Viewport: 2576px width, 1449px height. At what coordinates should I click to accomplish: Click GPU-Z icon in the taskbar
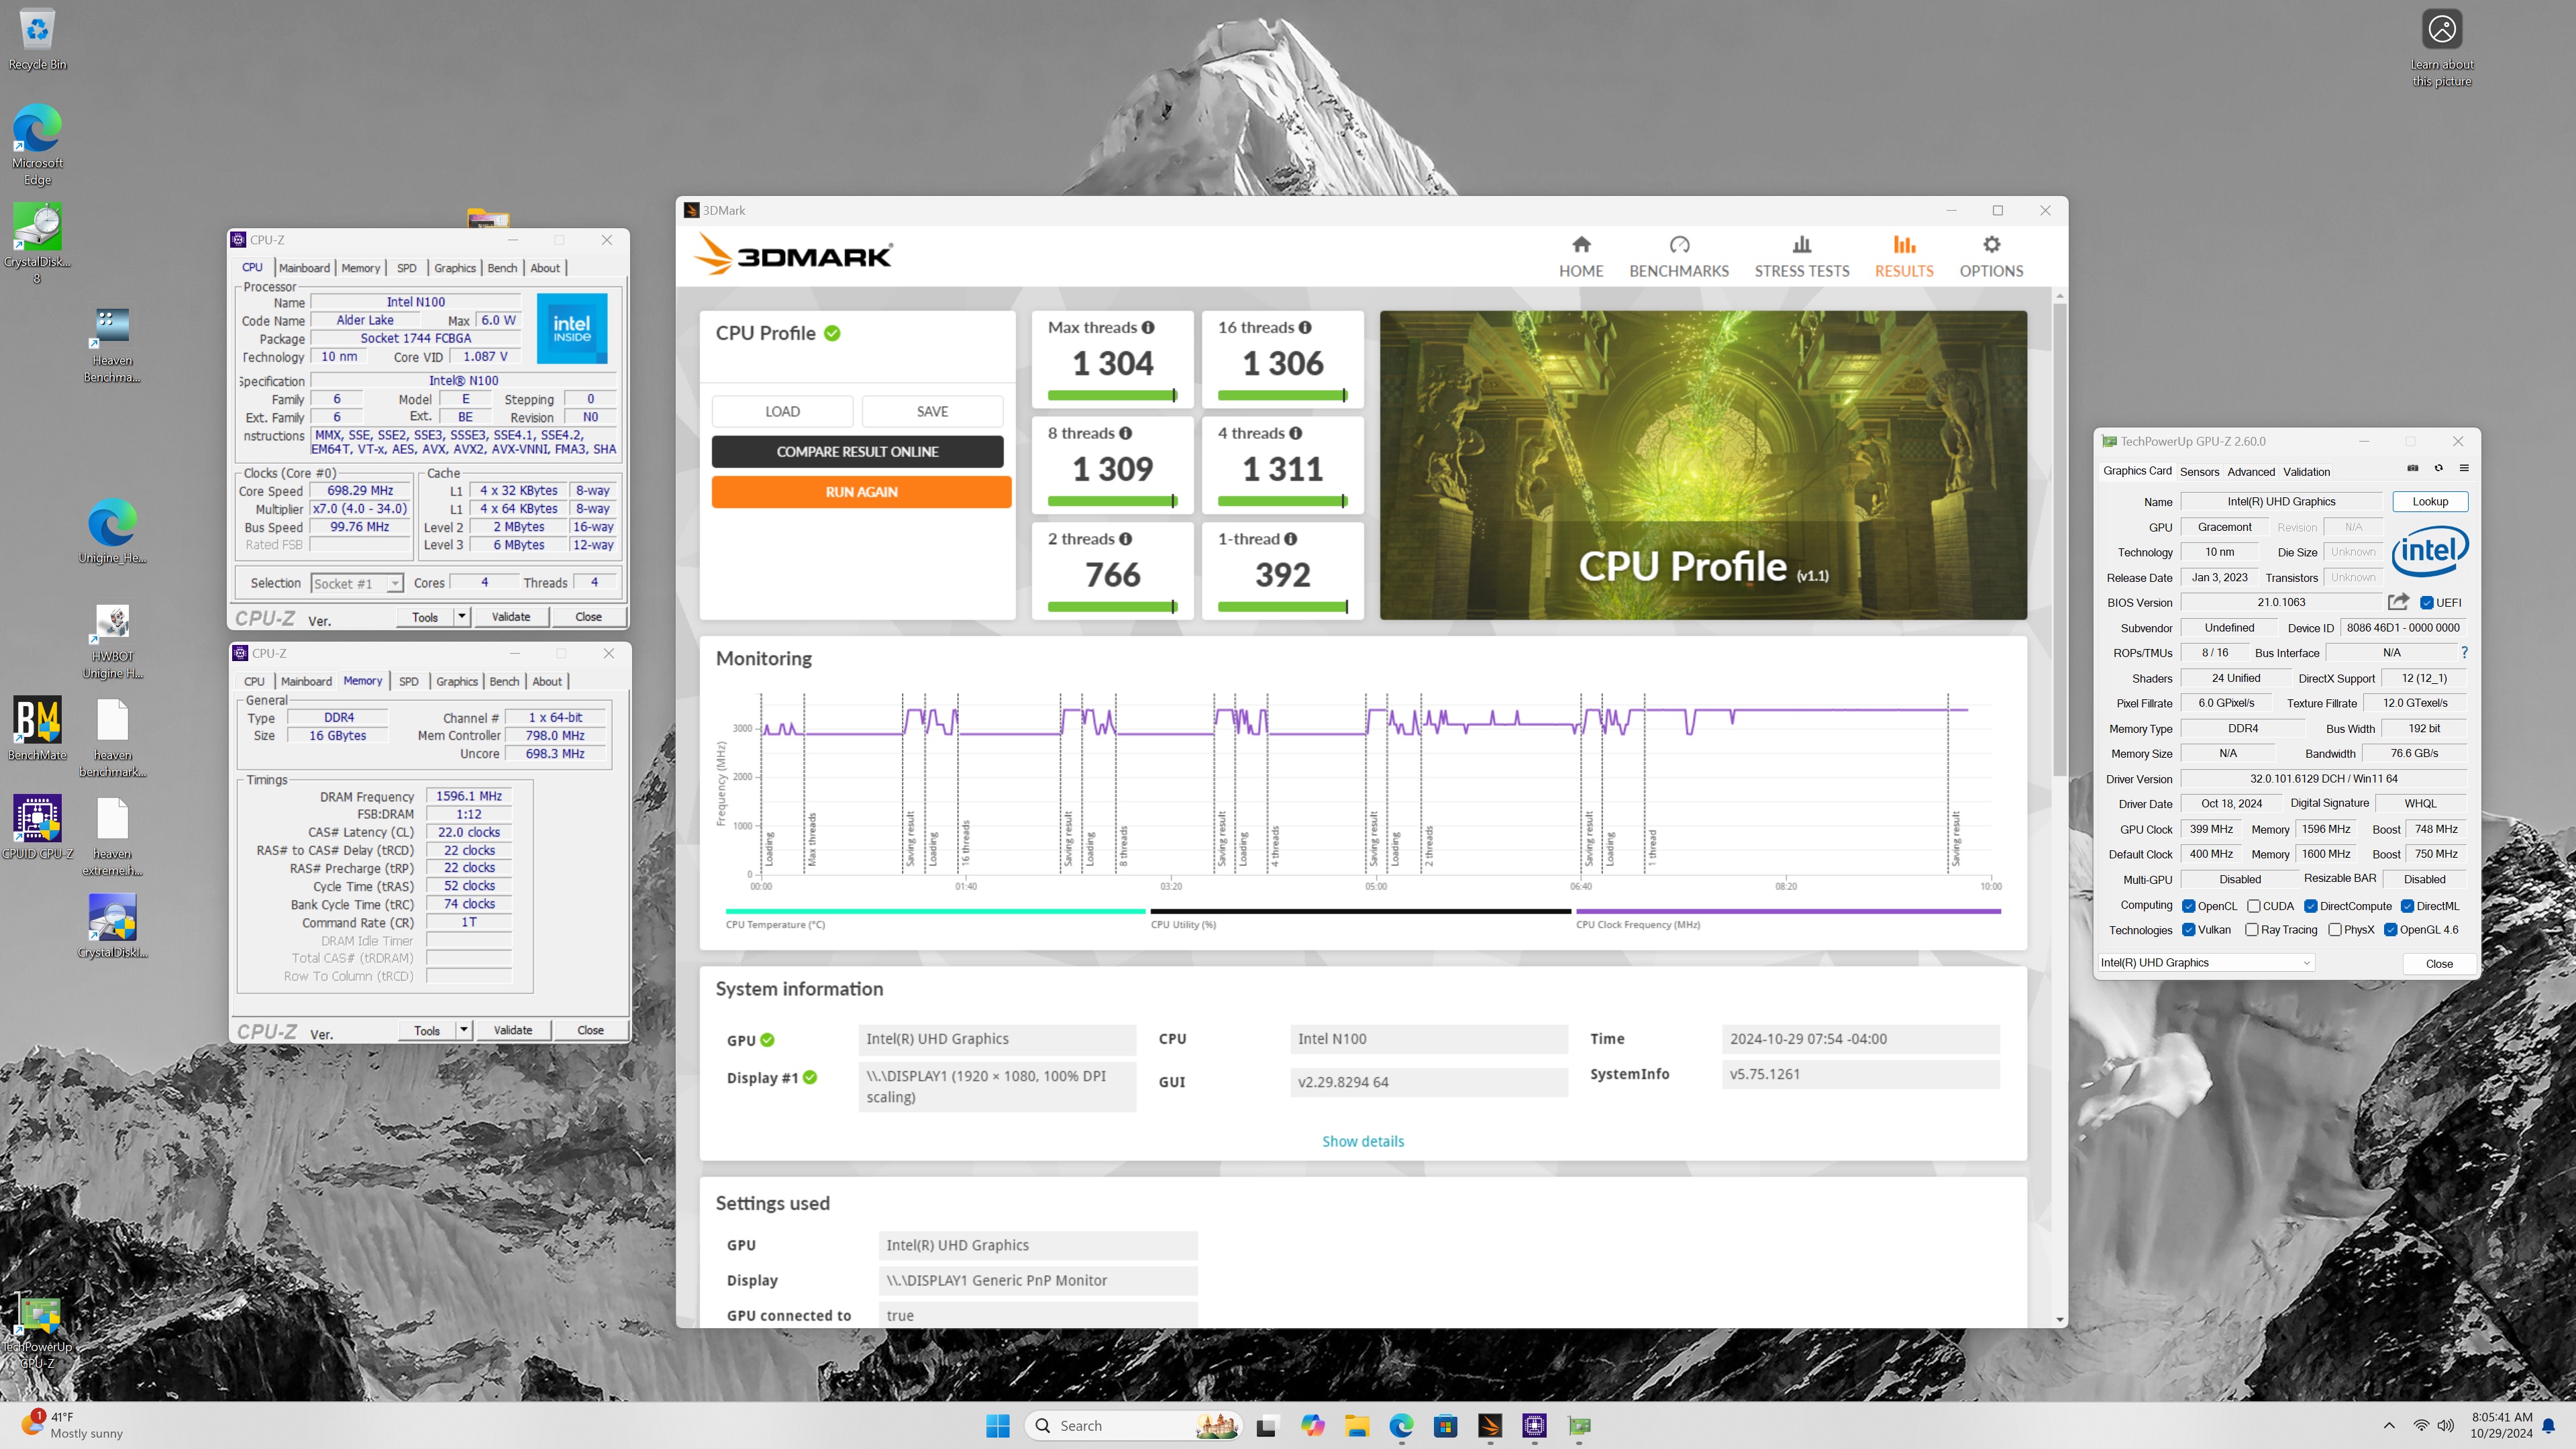click(1579, 1426)
